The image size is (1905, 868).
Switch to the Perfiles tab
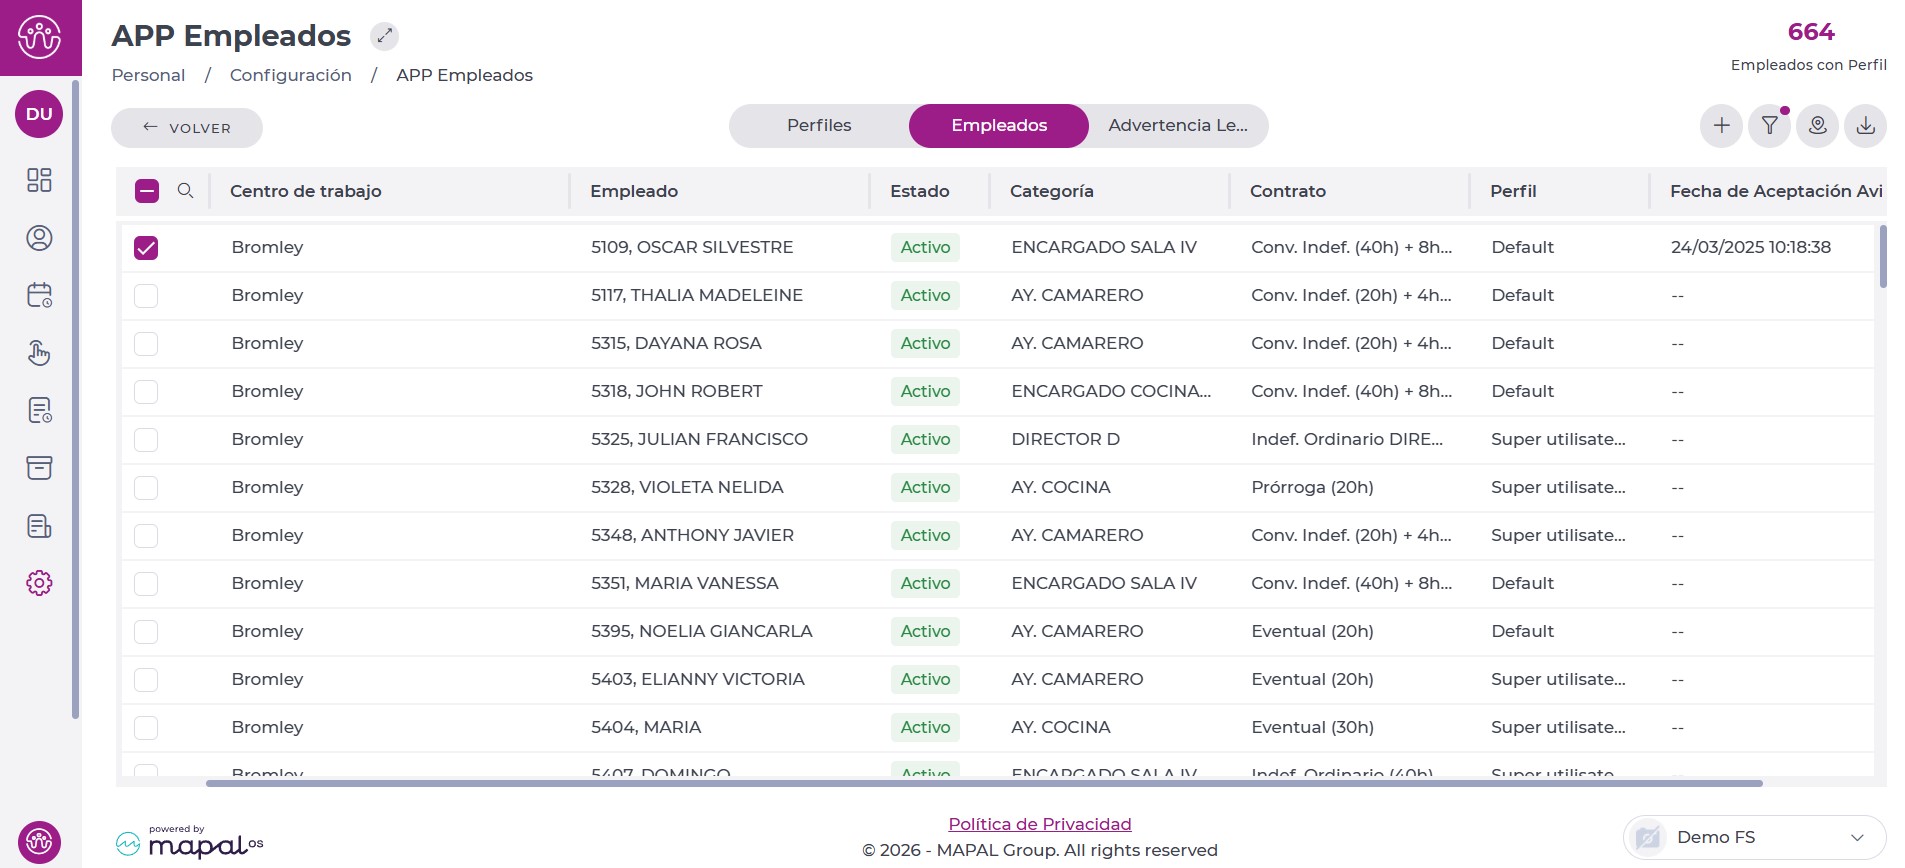819,126
